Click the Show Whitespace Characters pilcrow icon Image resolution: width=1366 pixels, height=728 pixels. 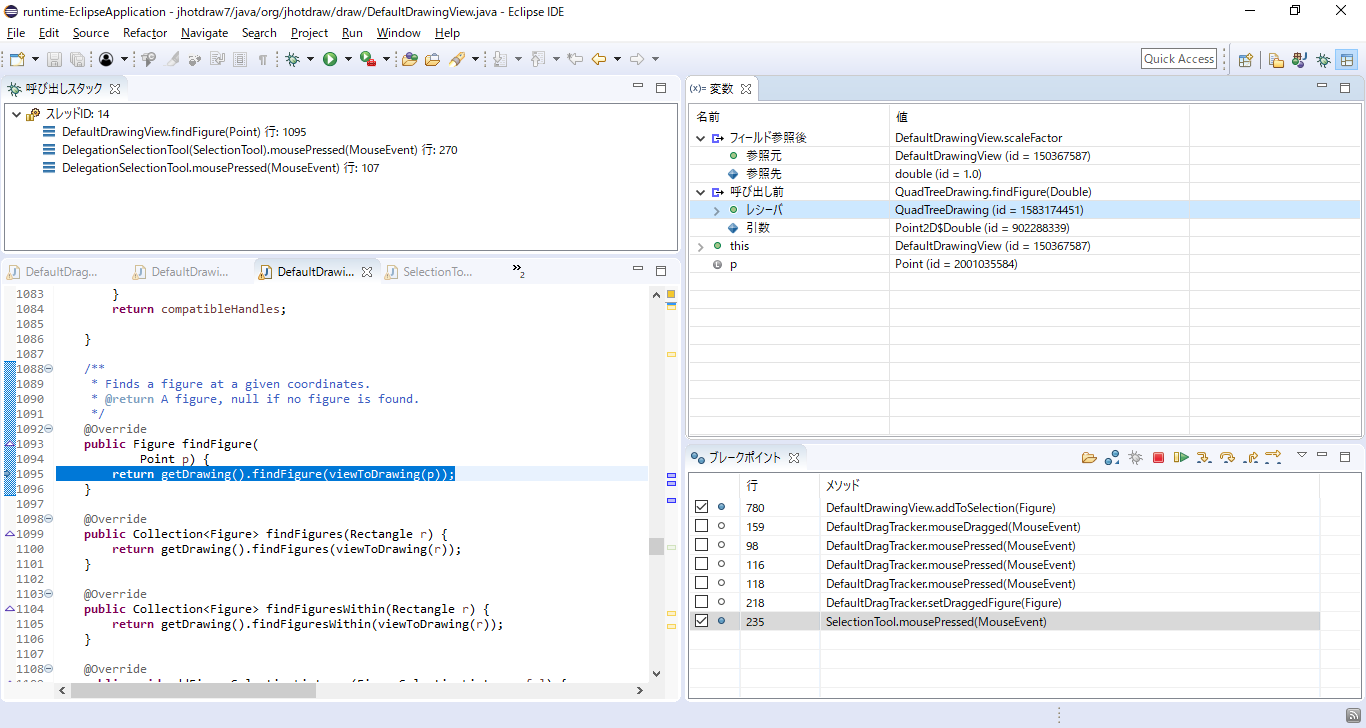pos(262,59)
